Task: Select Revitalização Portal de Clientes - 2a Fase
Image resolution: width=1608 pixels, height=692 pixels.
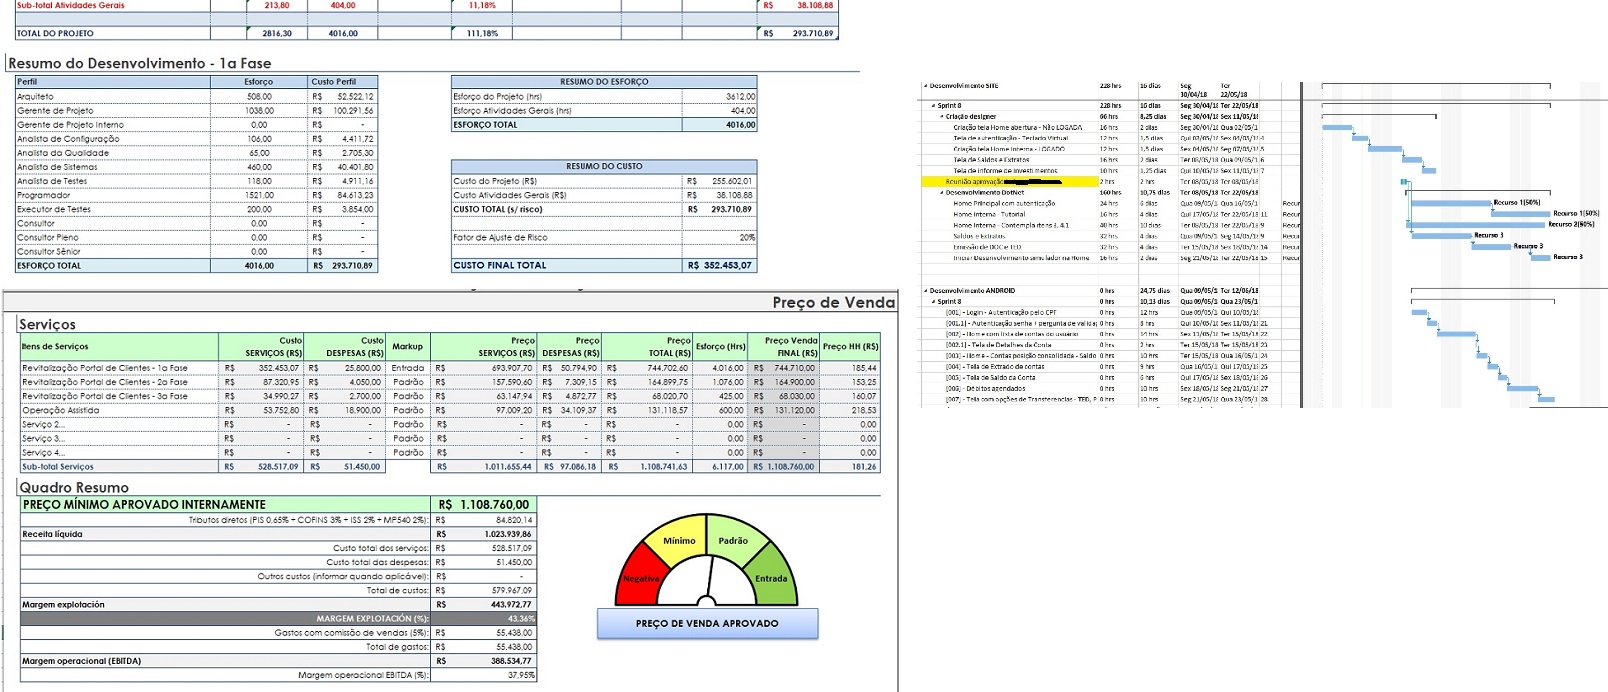Action: pyautogui.click(x=105, y=382)
